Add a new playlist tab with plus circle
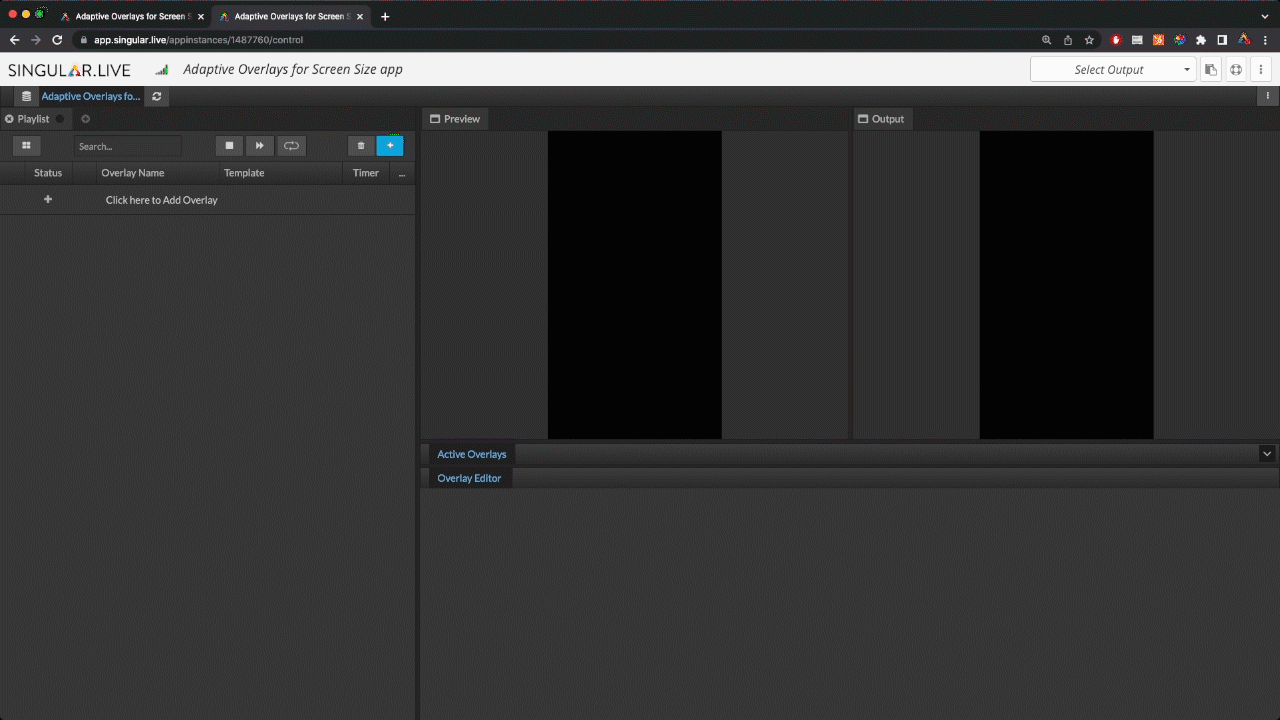Viewport: 1280px width, 720px height. pos(85,119)
